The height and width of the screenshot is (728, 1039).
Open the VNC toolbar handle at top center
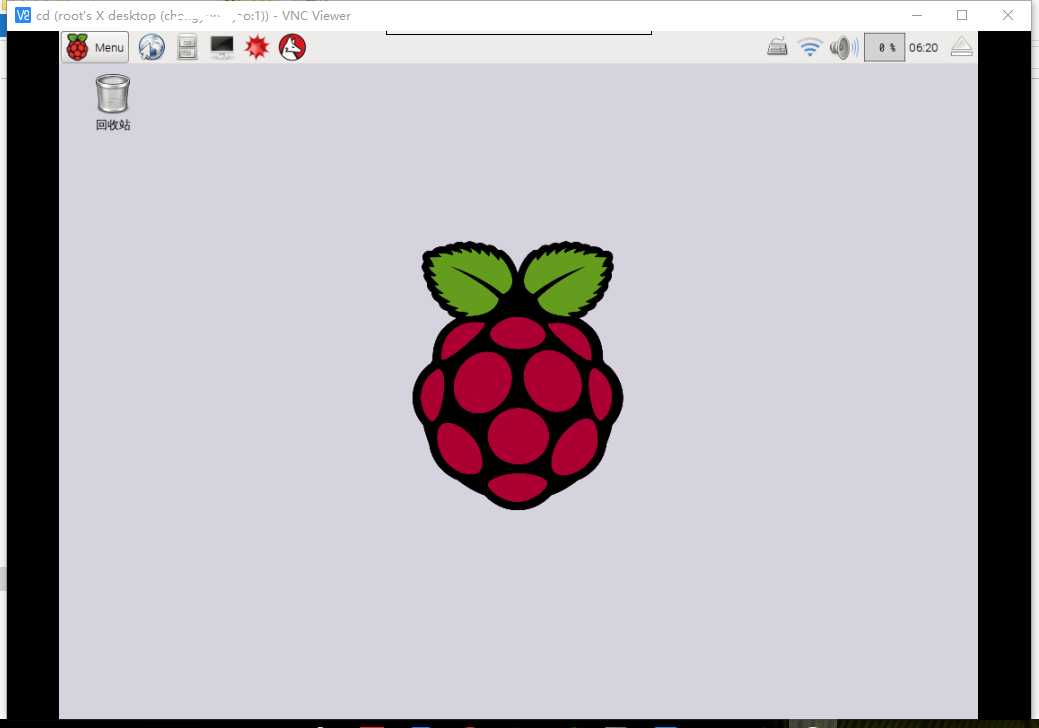coord(519,32)
